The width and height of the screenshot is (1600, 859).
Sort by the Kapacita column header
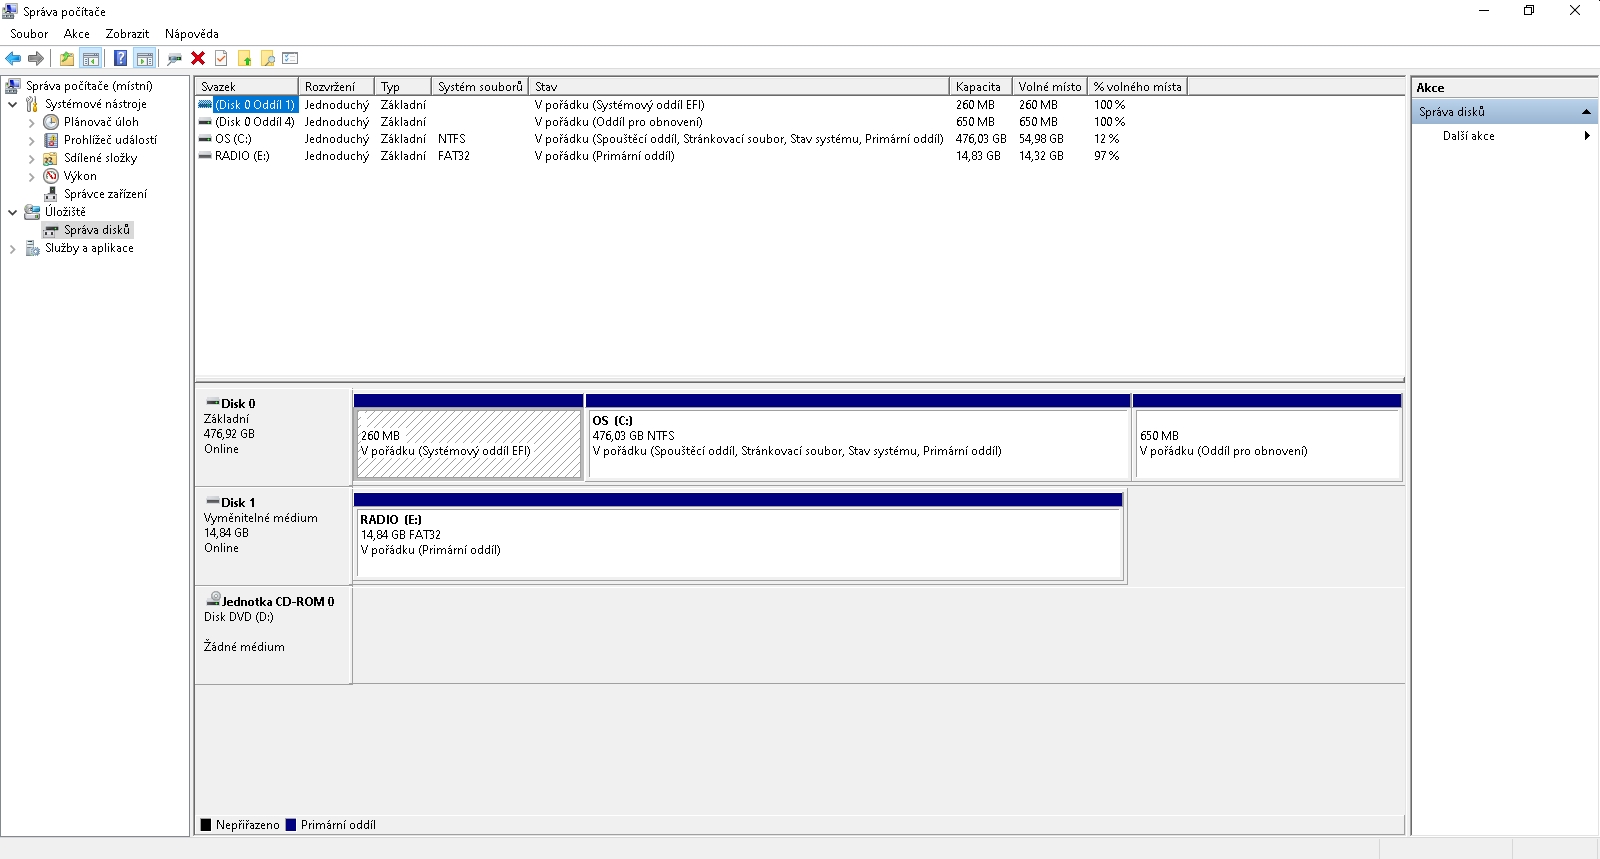pos(981,87)
